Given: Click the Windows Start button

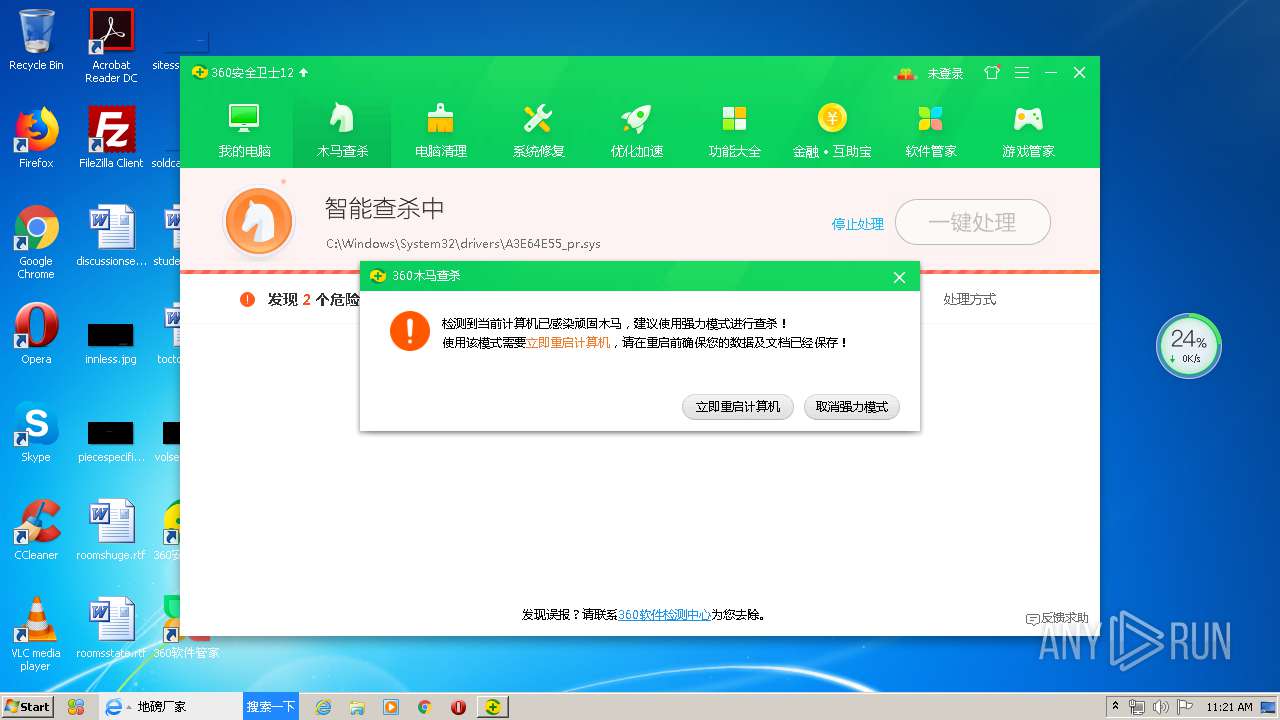Looking at the screenshot, I should 28,706.
